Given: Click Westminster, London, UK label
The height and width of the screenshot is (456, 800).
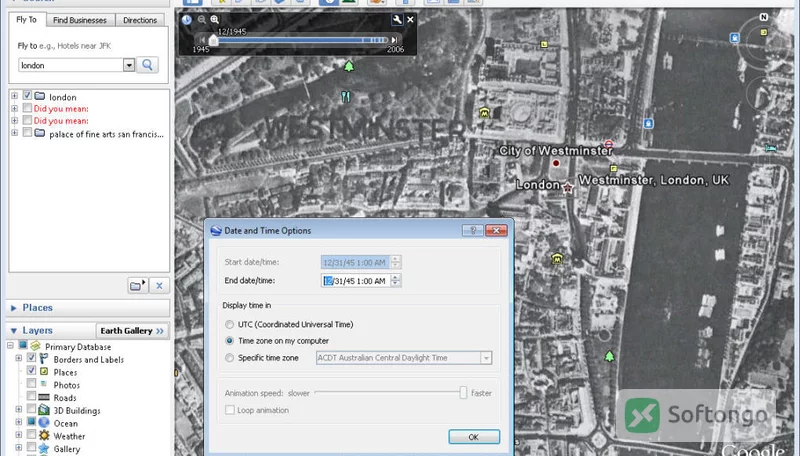Looking at the screenshot, I should [x=654, y=180].
